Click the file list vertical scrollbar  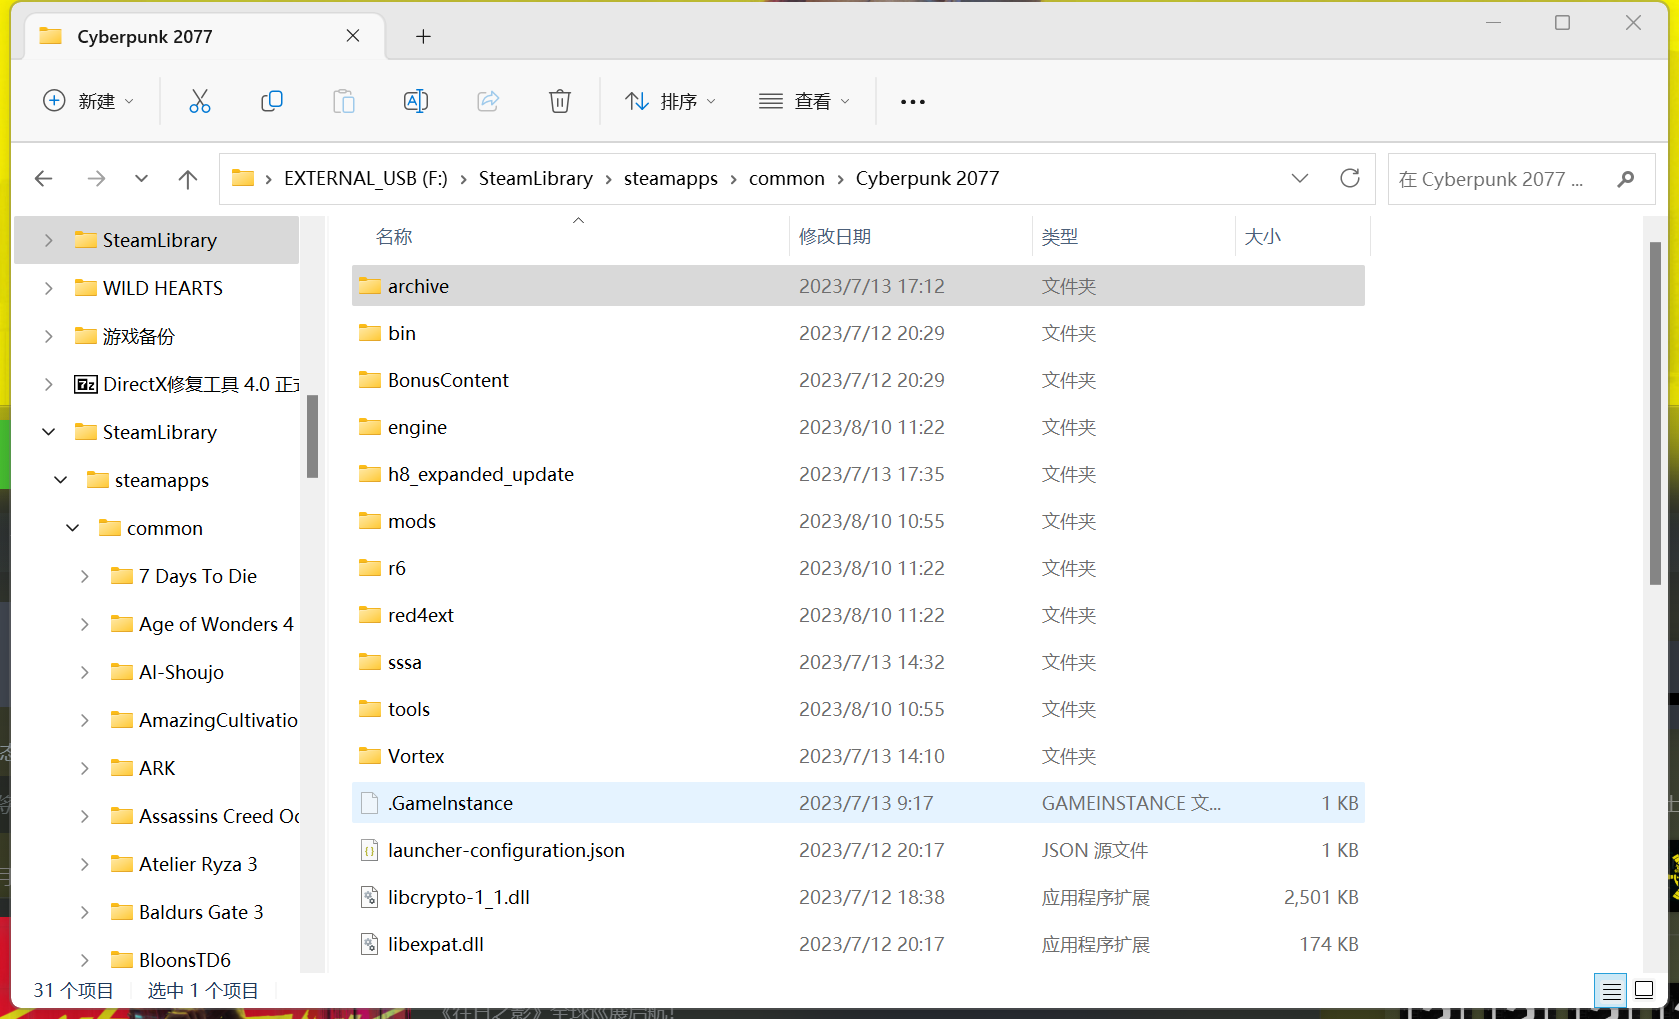point(1655,412)
